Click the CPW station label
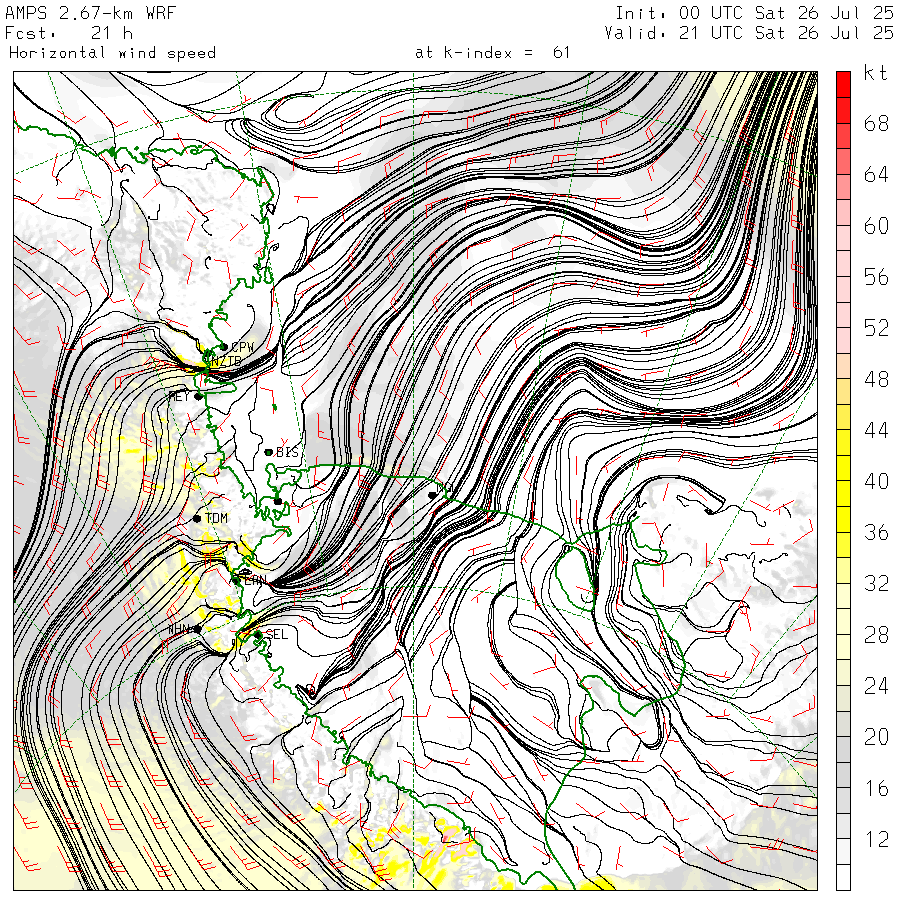The width and height of the screenshot is (900, 900). (x=242, y=347)
